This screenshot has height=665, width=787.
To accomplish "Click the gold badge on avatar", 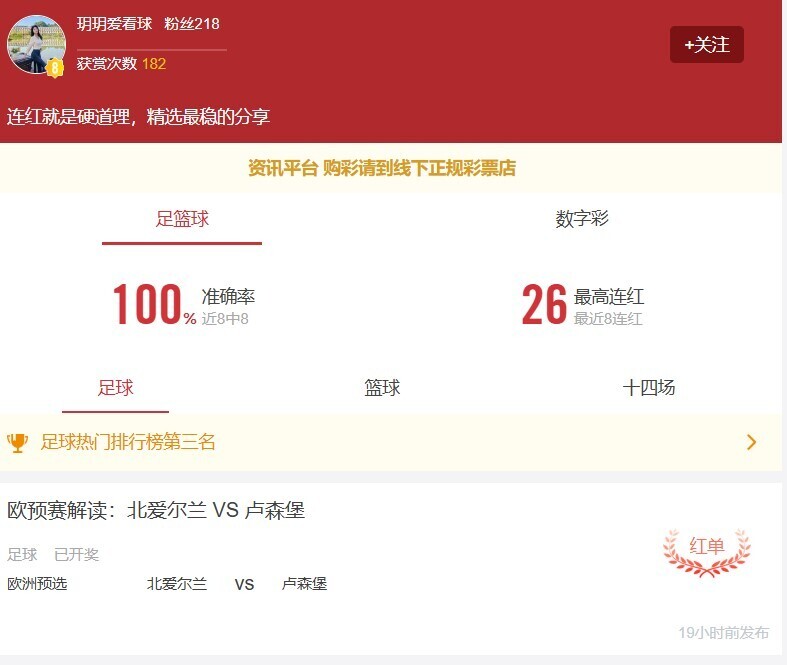I will 55,67.
